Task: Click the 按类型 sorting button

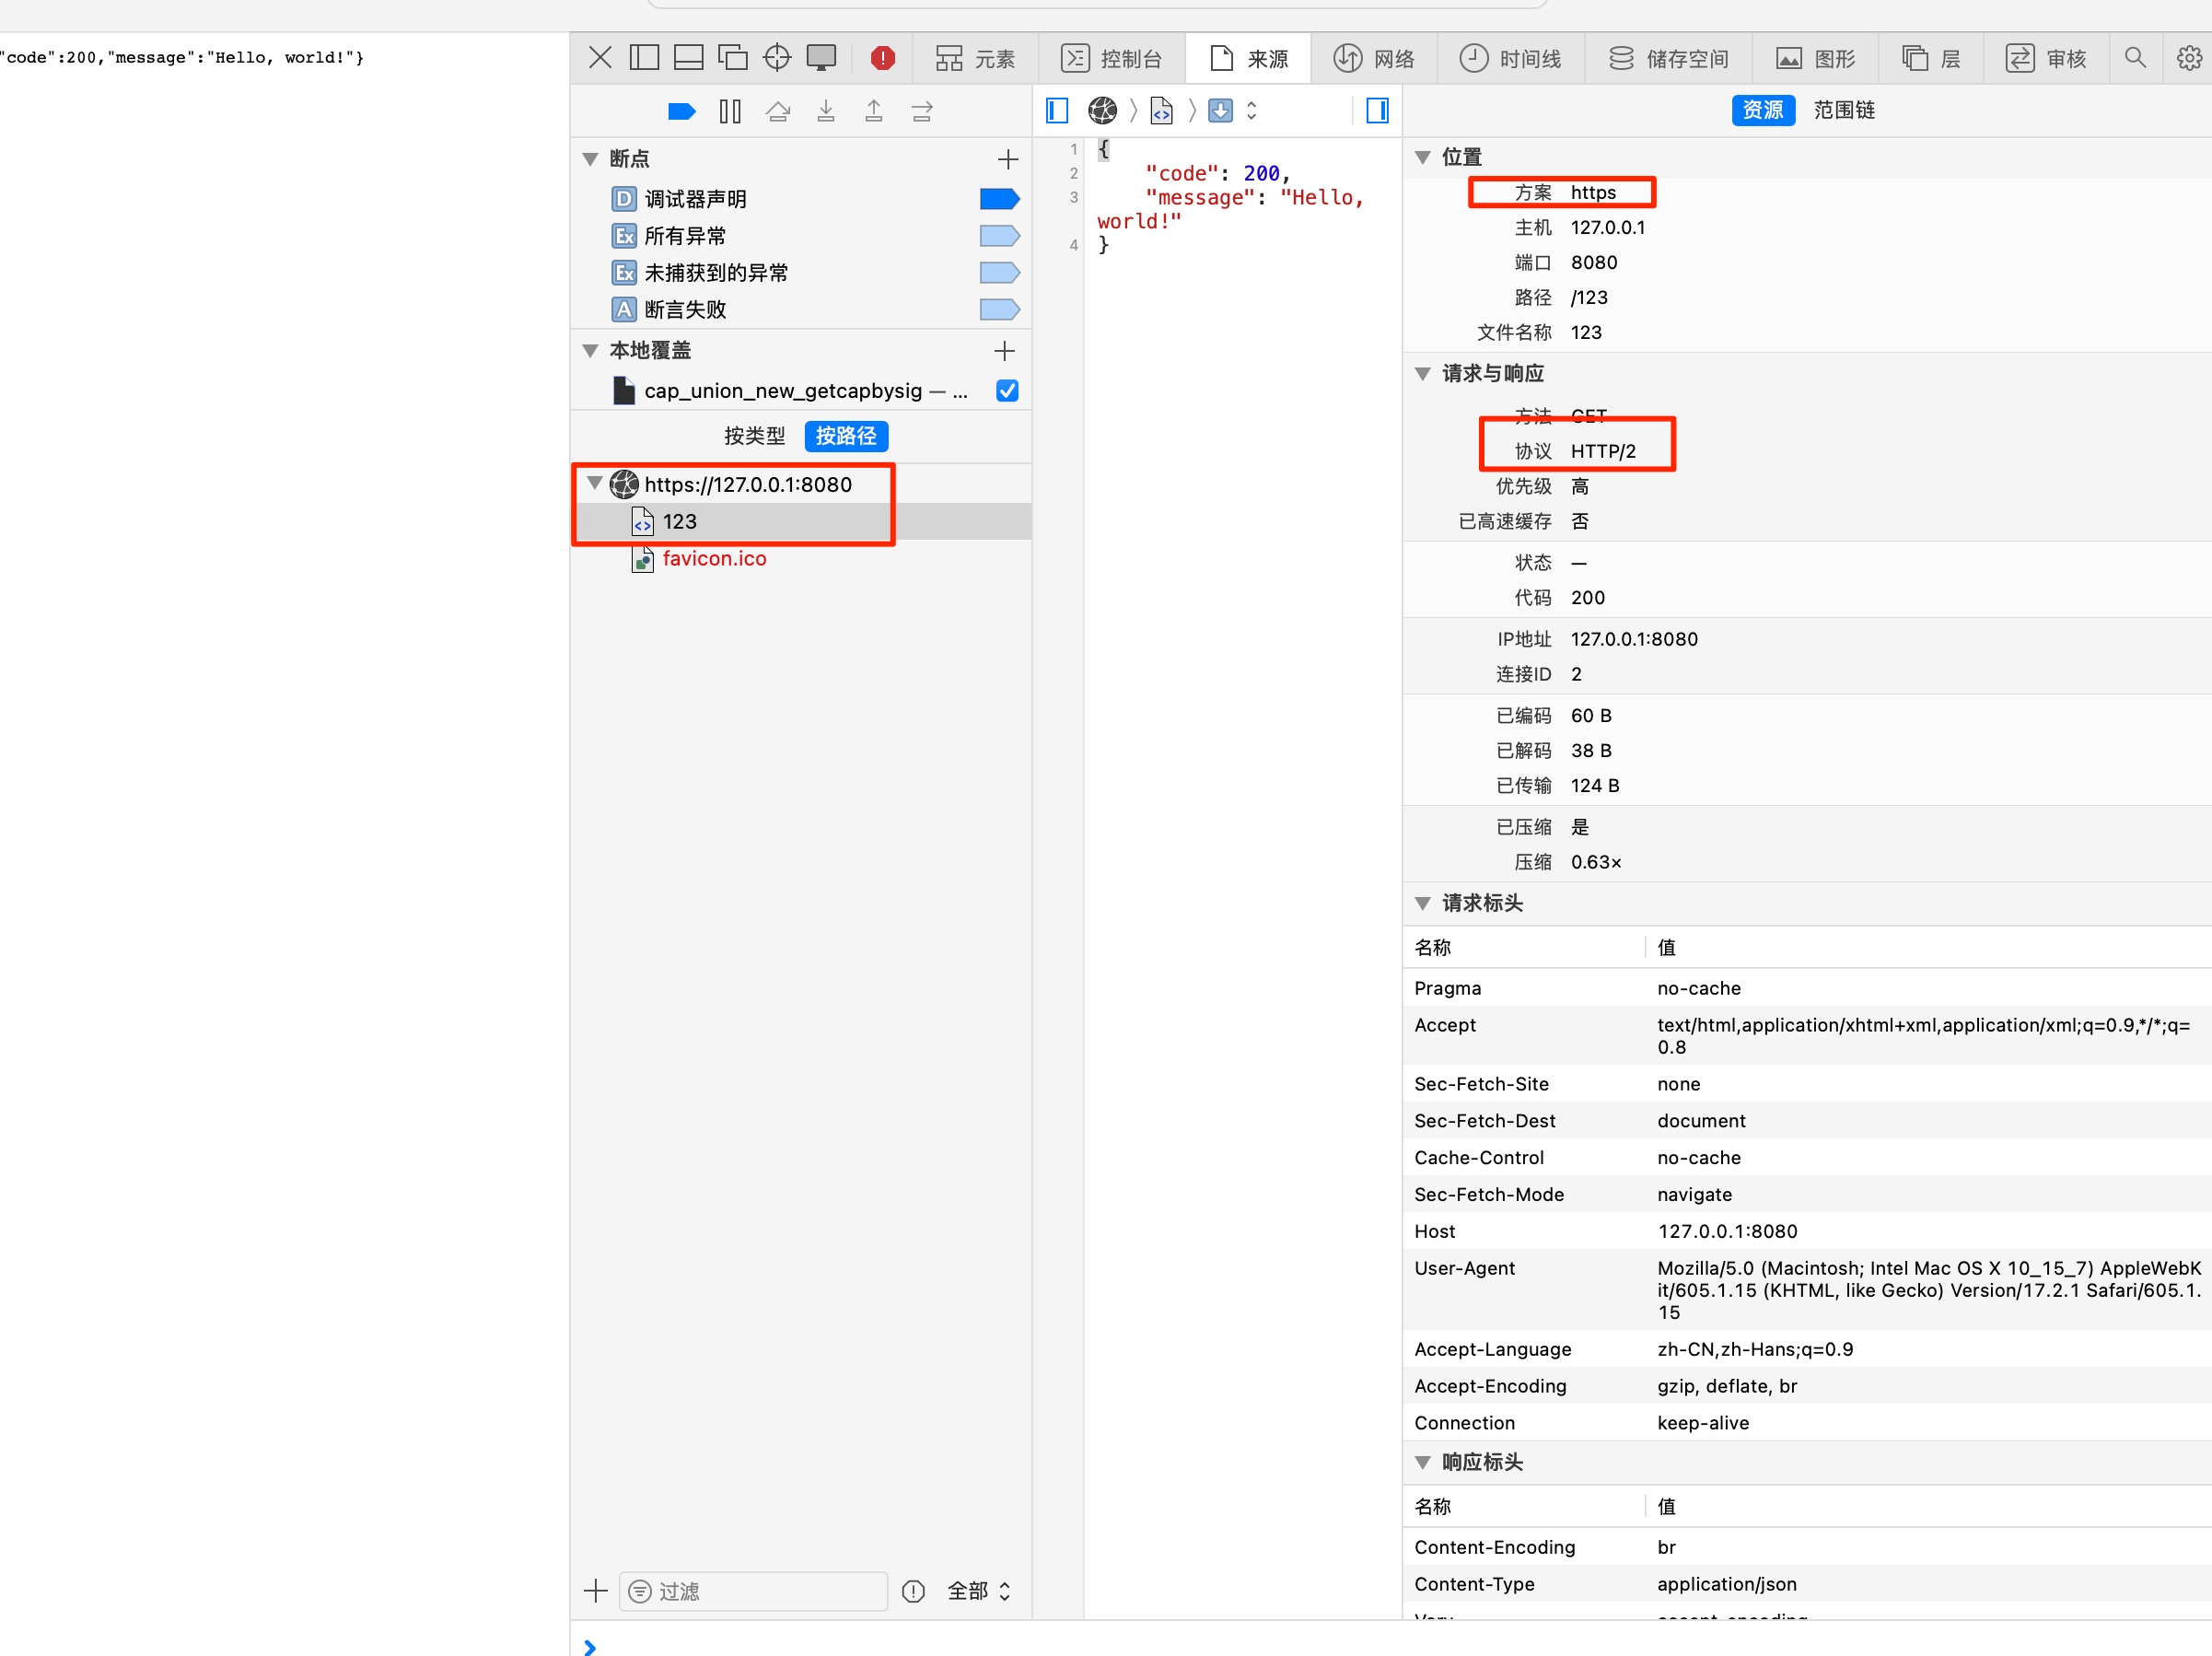Action: click(x=754, y=436)
